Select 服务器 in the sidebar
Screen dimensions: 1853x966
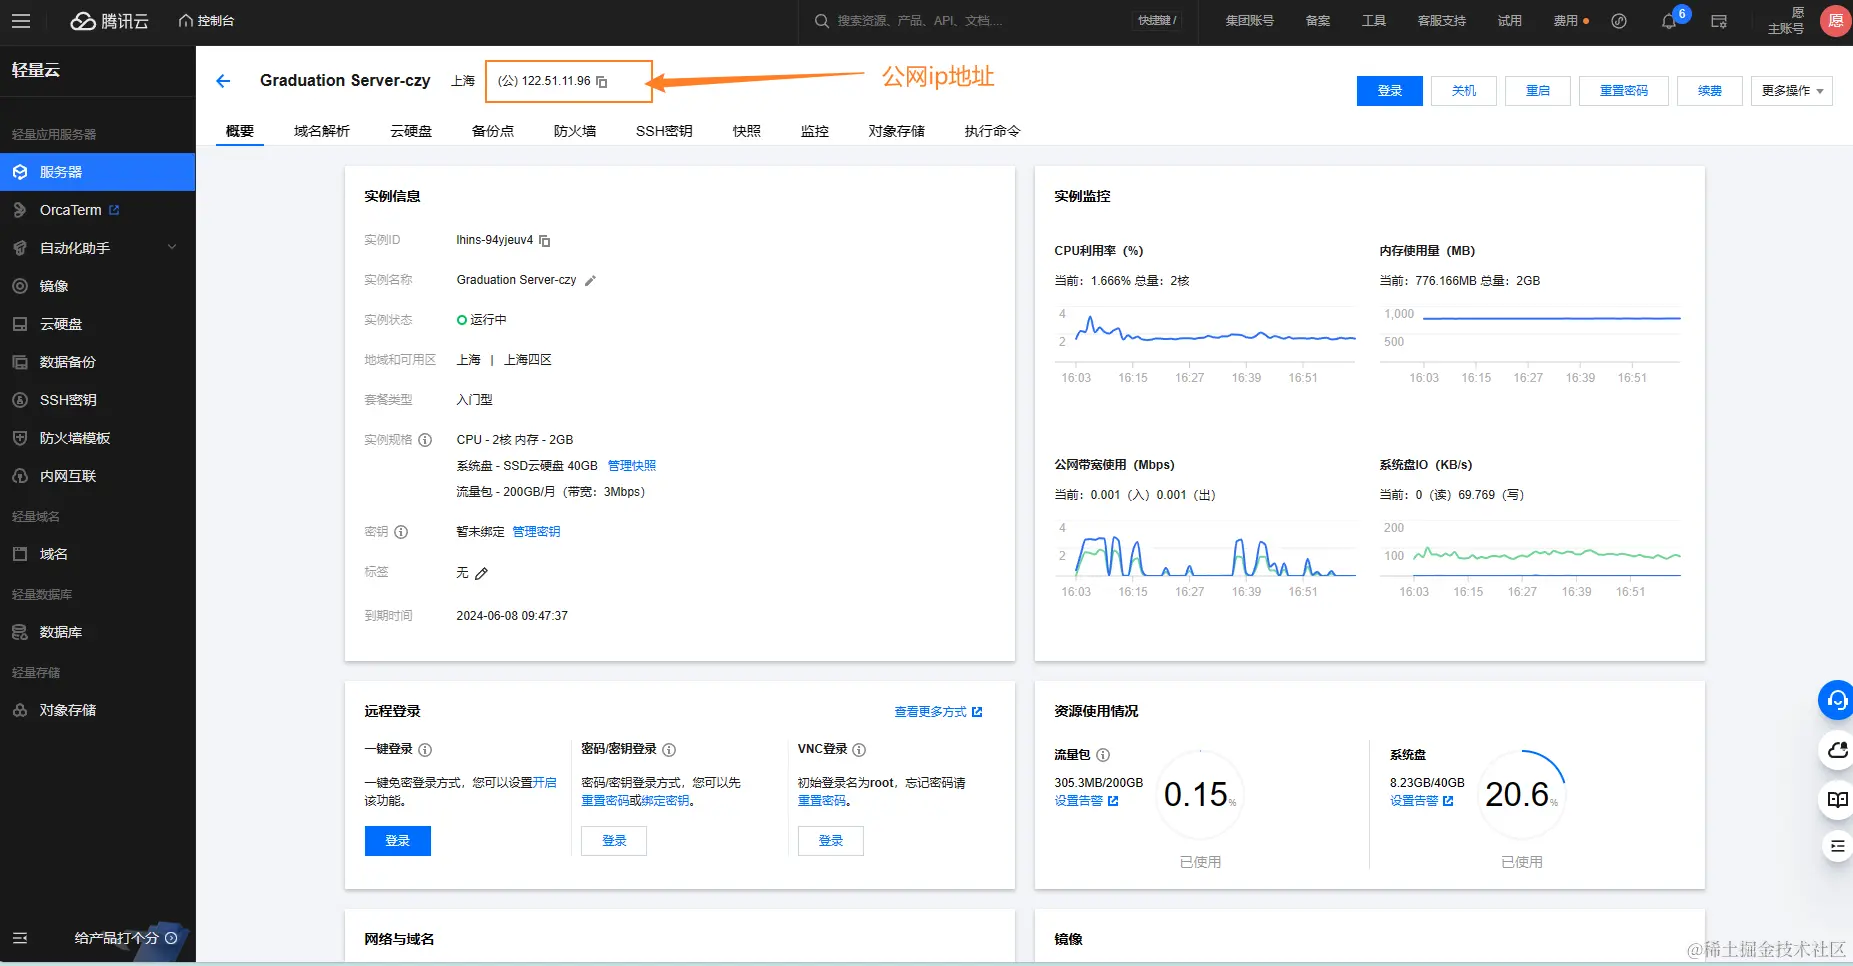[x=98, y=172]
